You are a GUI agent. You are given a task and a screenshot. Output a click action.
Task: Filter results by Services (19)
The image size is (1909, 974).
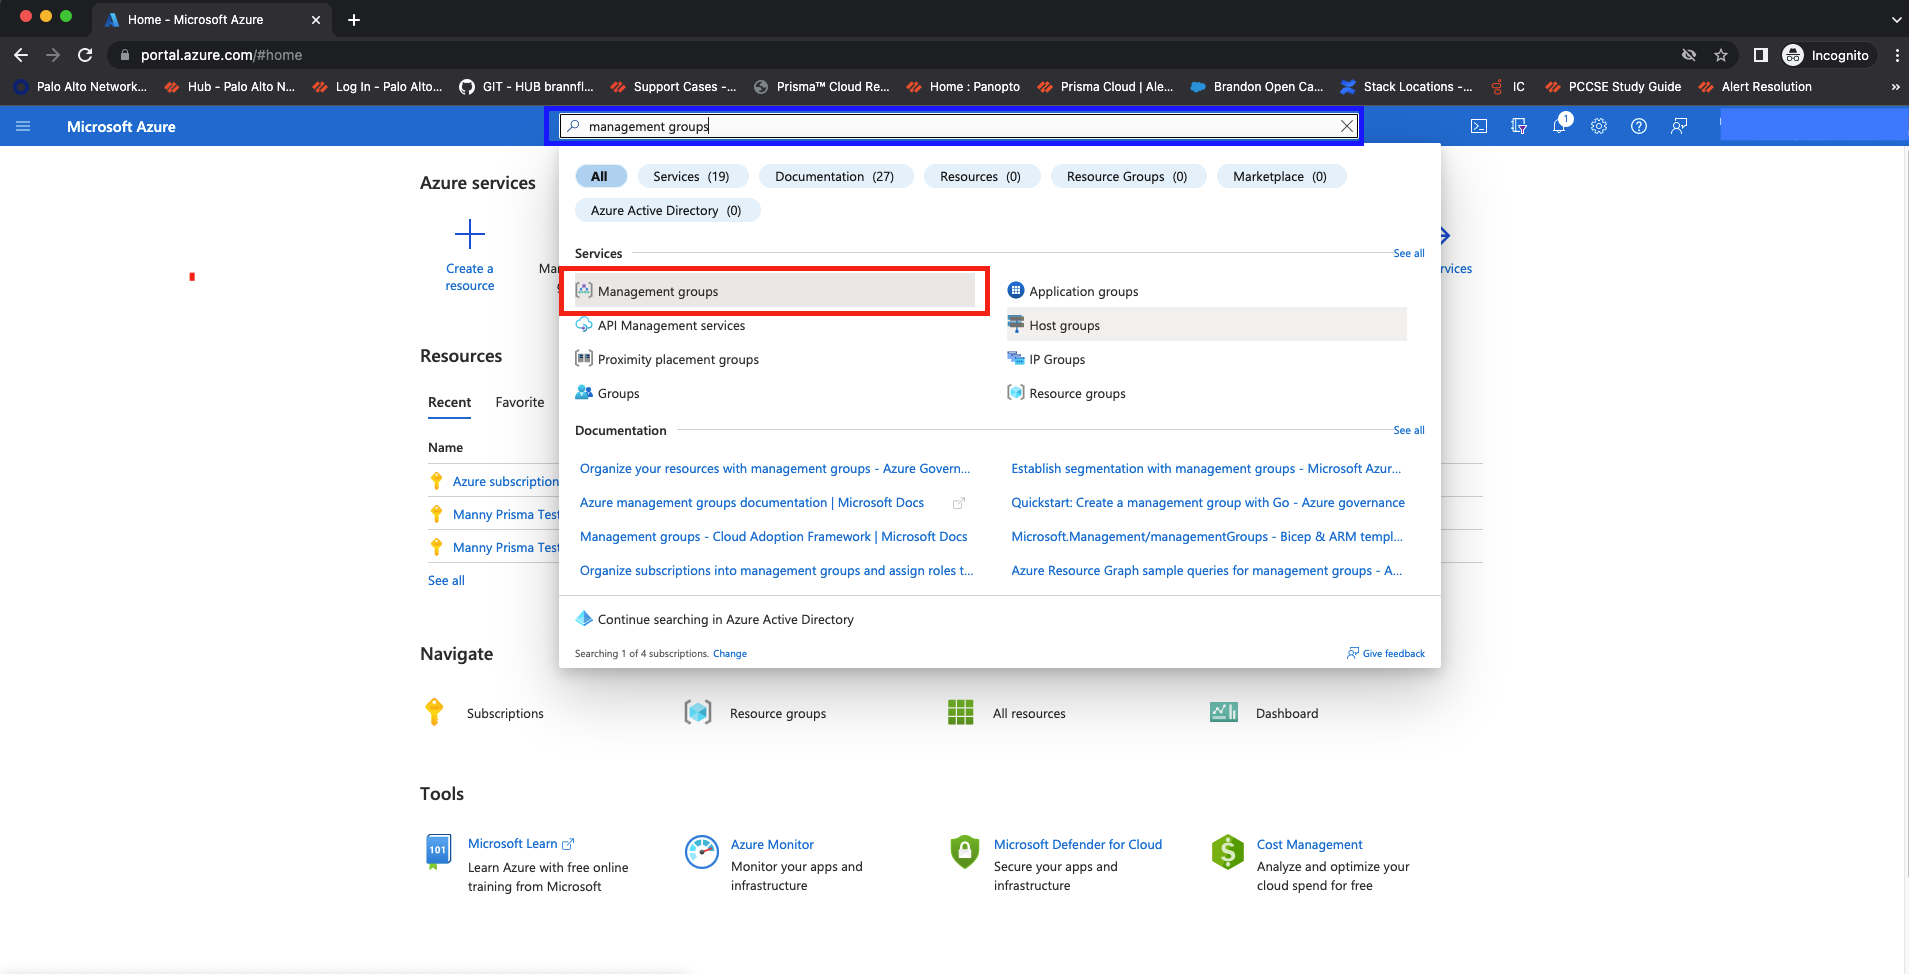[691, 176]
